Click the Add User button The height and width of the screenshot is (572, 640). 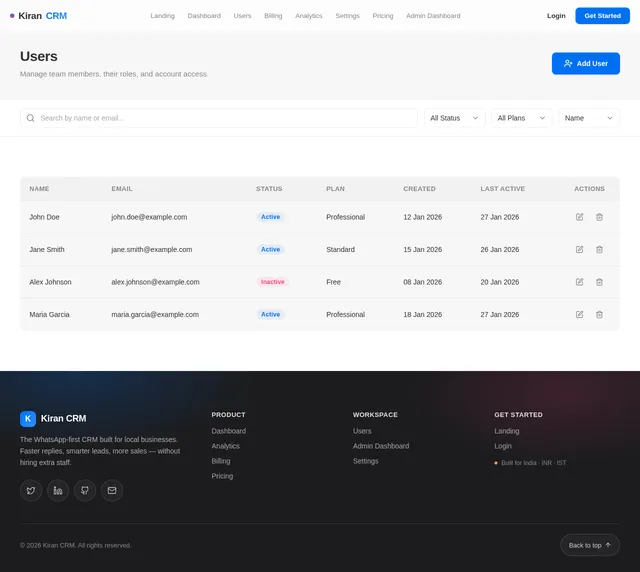[x=586, y=63]
